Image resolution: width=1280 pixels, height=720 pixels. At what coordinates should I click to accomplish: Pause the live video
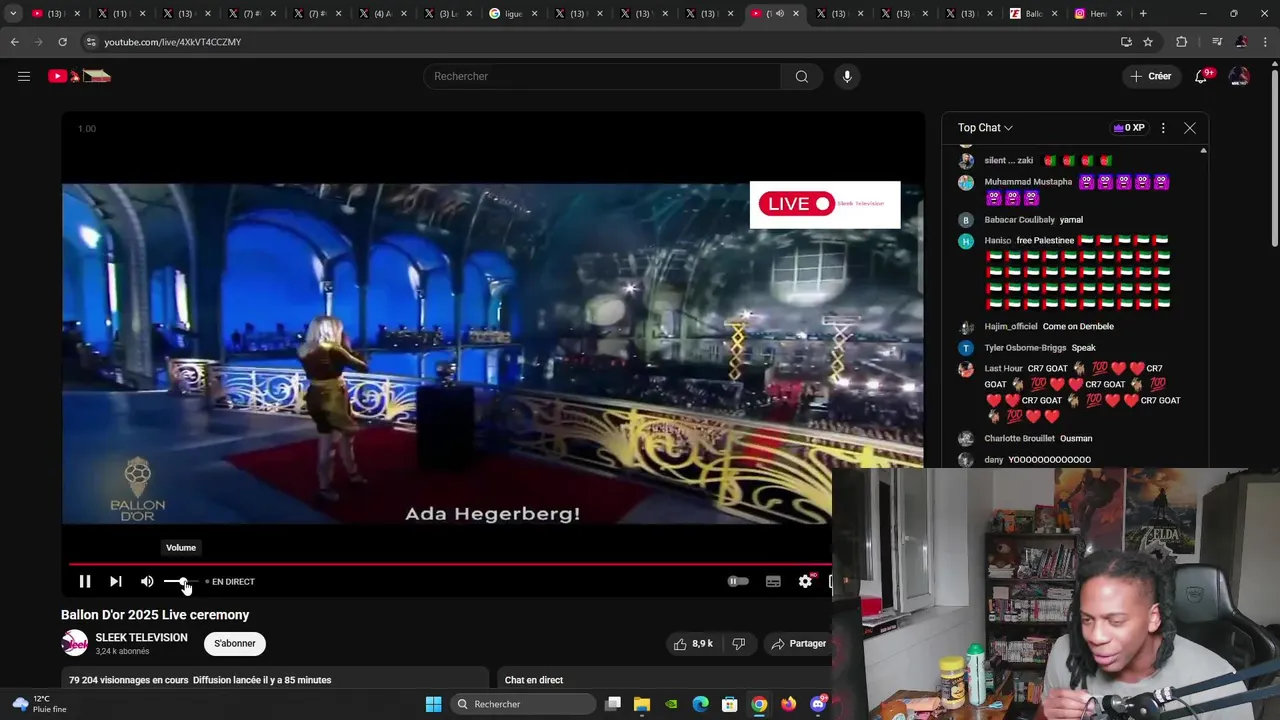click(x=85, y=581)
